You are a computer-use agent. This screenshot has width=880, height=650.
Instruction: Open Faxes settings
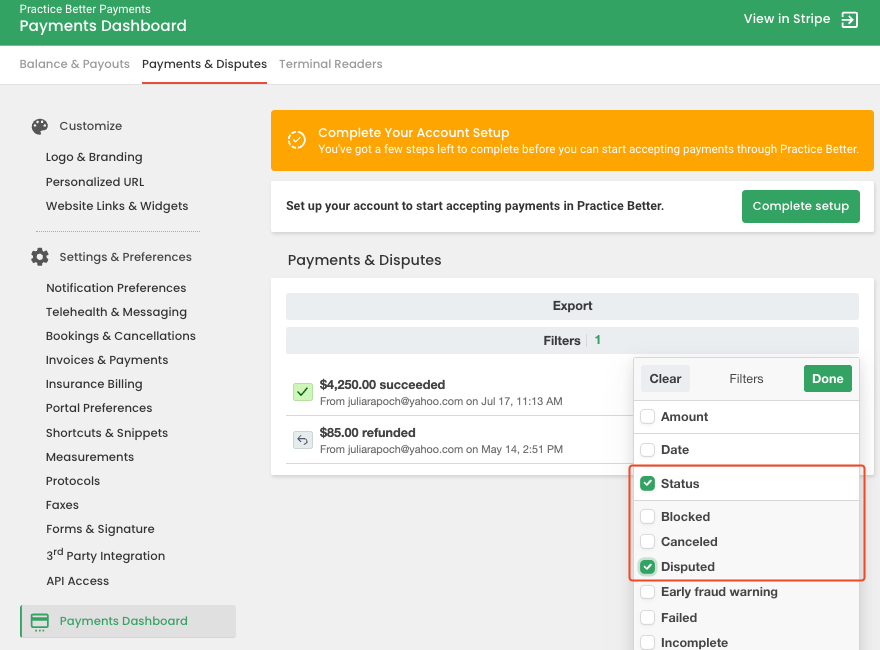(62, 505)
